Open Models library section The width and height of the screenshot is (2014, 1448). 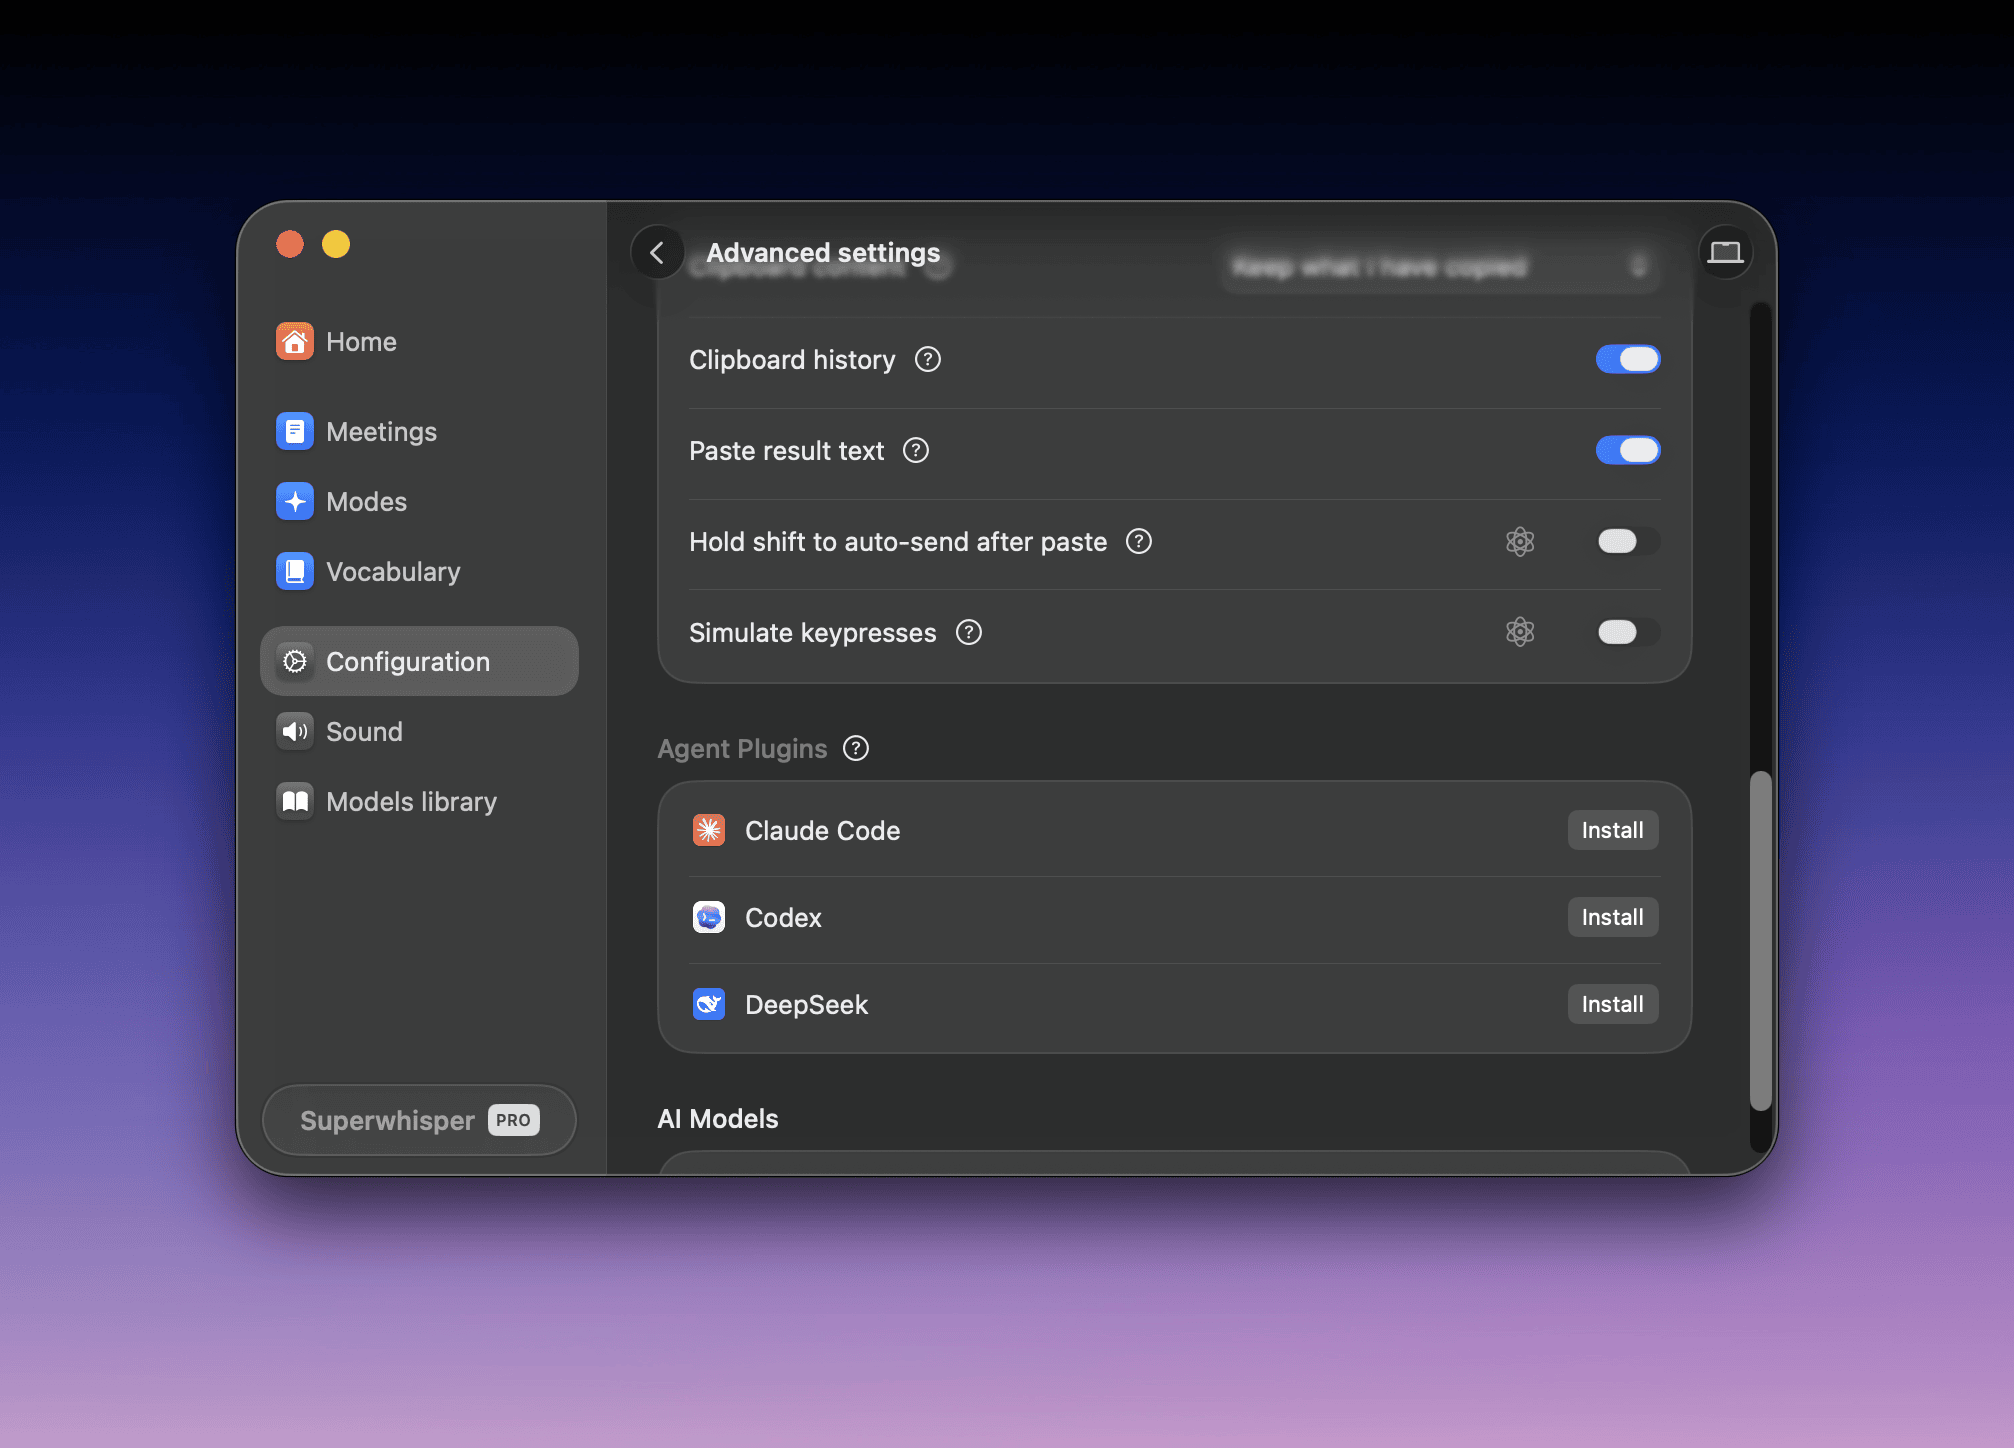[x=419, y=802]
